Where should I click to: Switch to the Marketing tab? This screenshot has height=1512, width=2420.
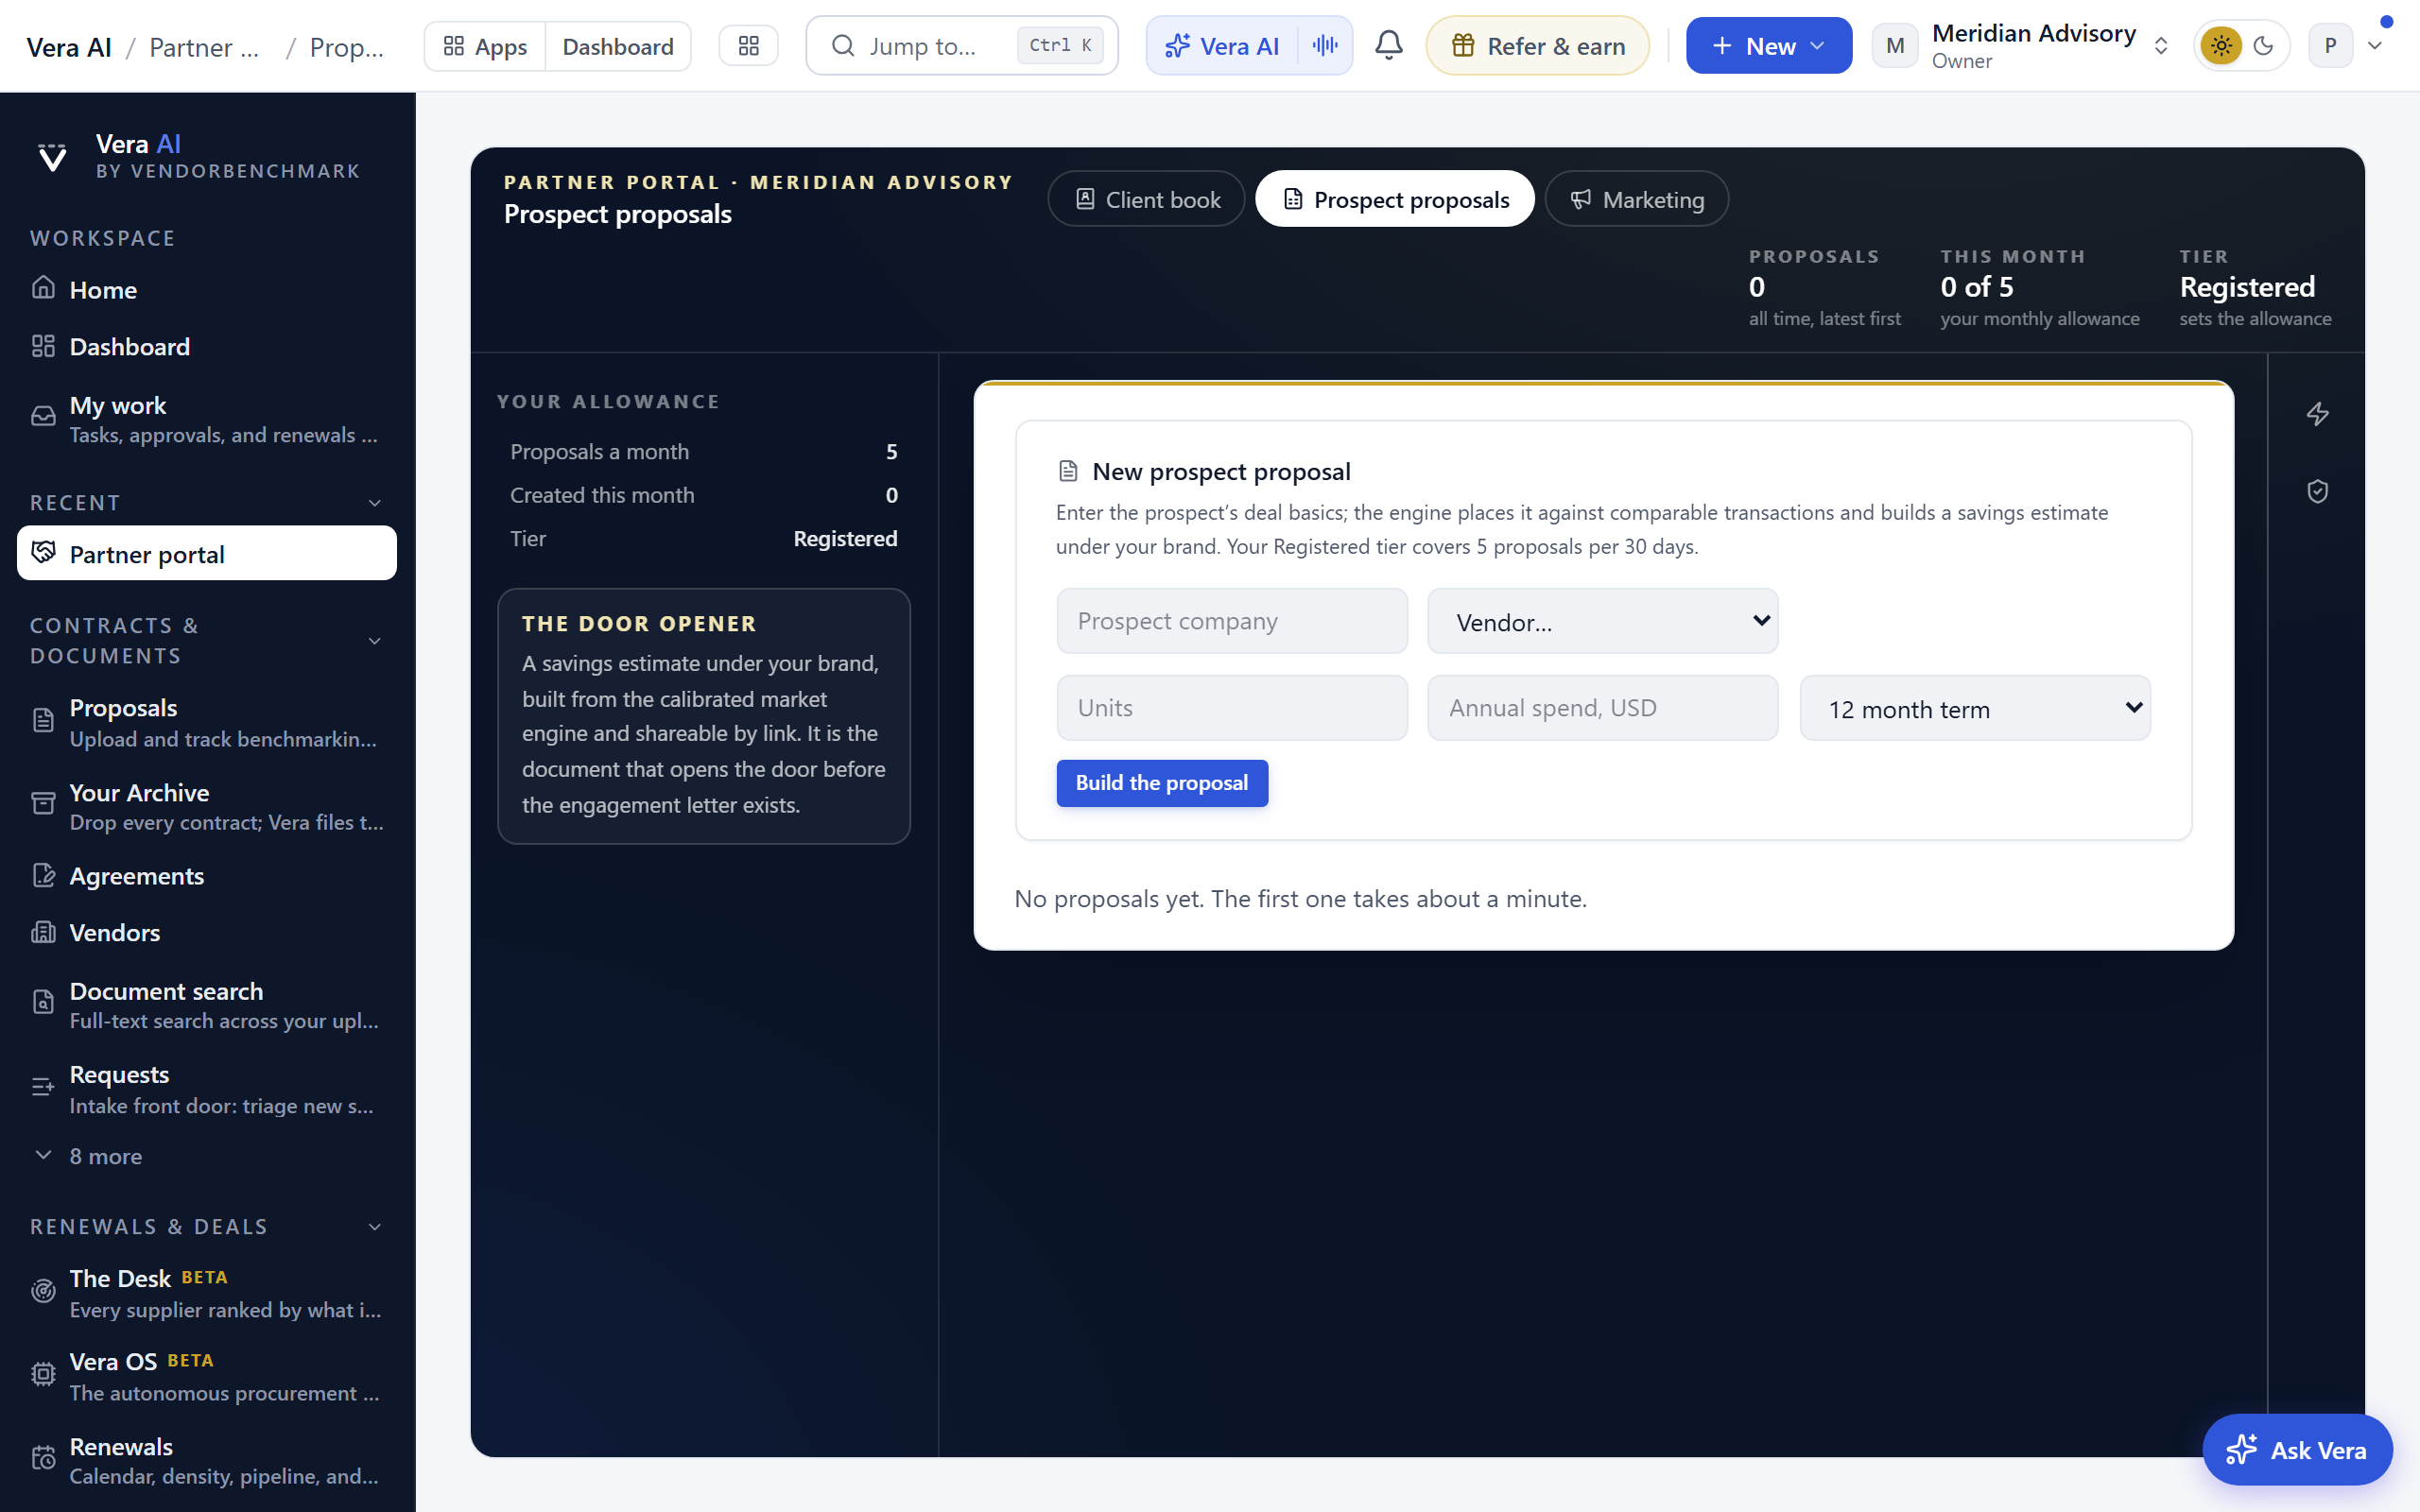(1636, 199)
